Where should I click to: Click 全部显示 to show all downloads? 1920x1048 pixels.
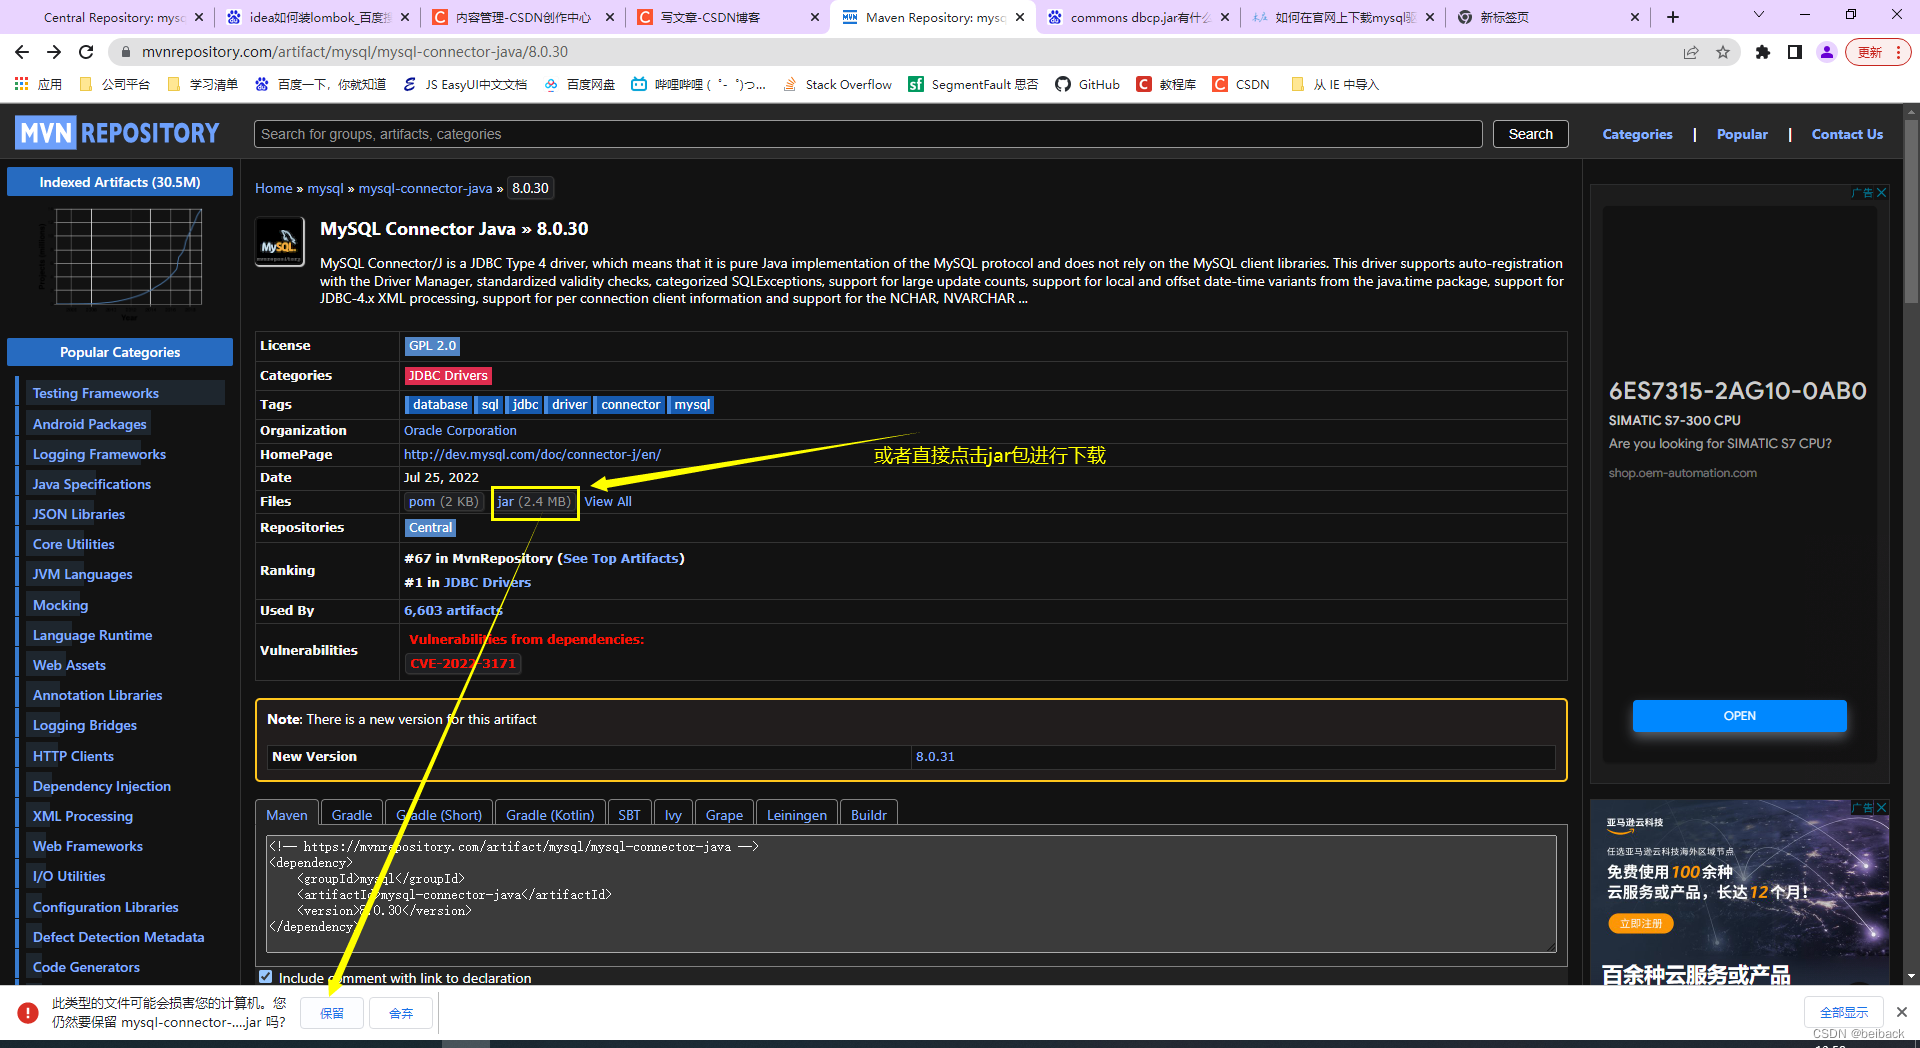click(x=1844, y=1012)
